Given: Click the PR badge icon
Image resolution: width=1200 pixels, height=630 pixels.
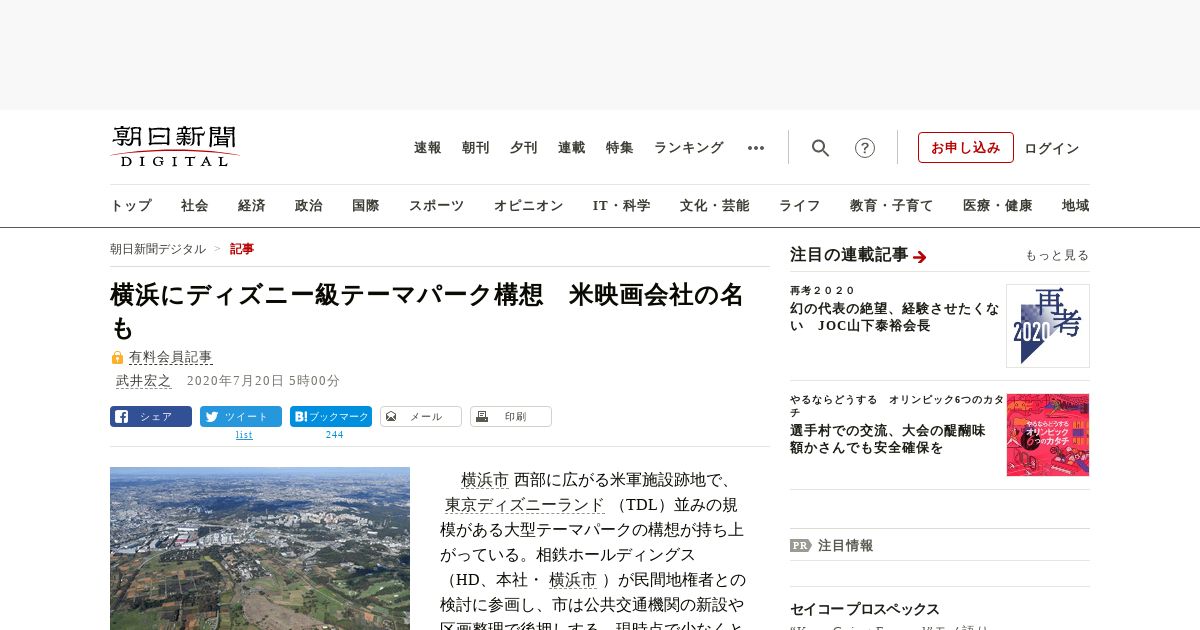Looking at the screenshot, I should click(x=800, y=546).
